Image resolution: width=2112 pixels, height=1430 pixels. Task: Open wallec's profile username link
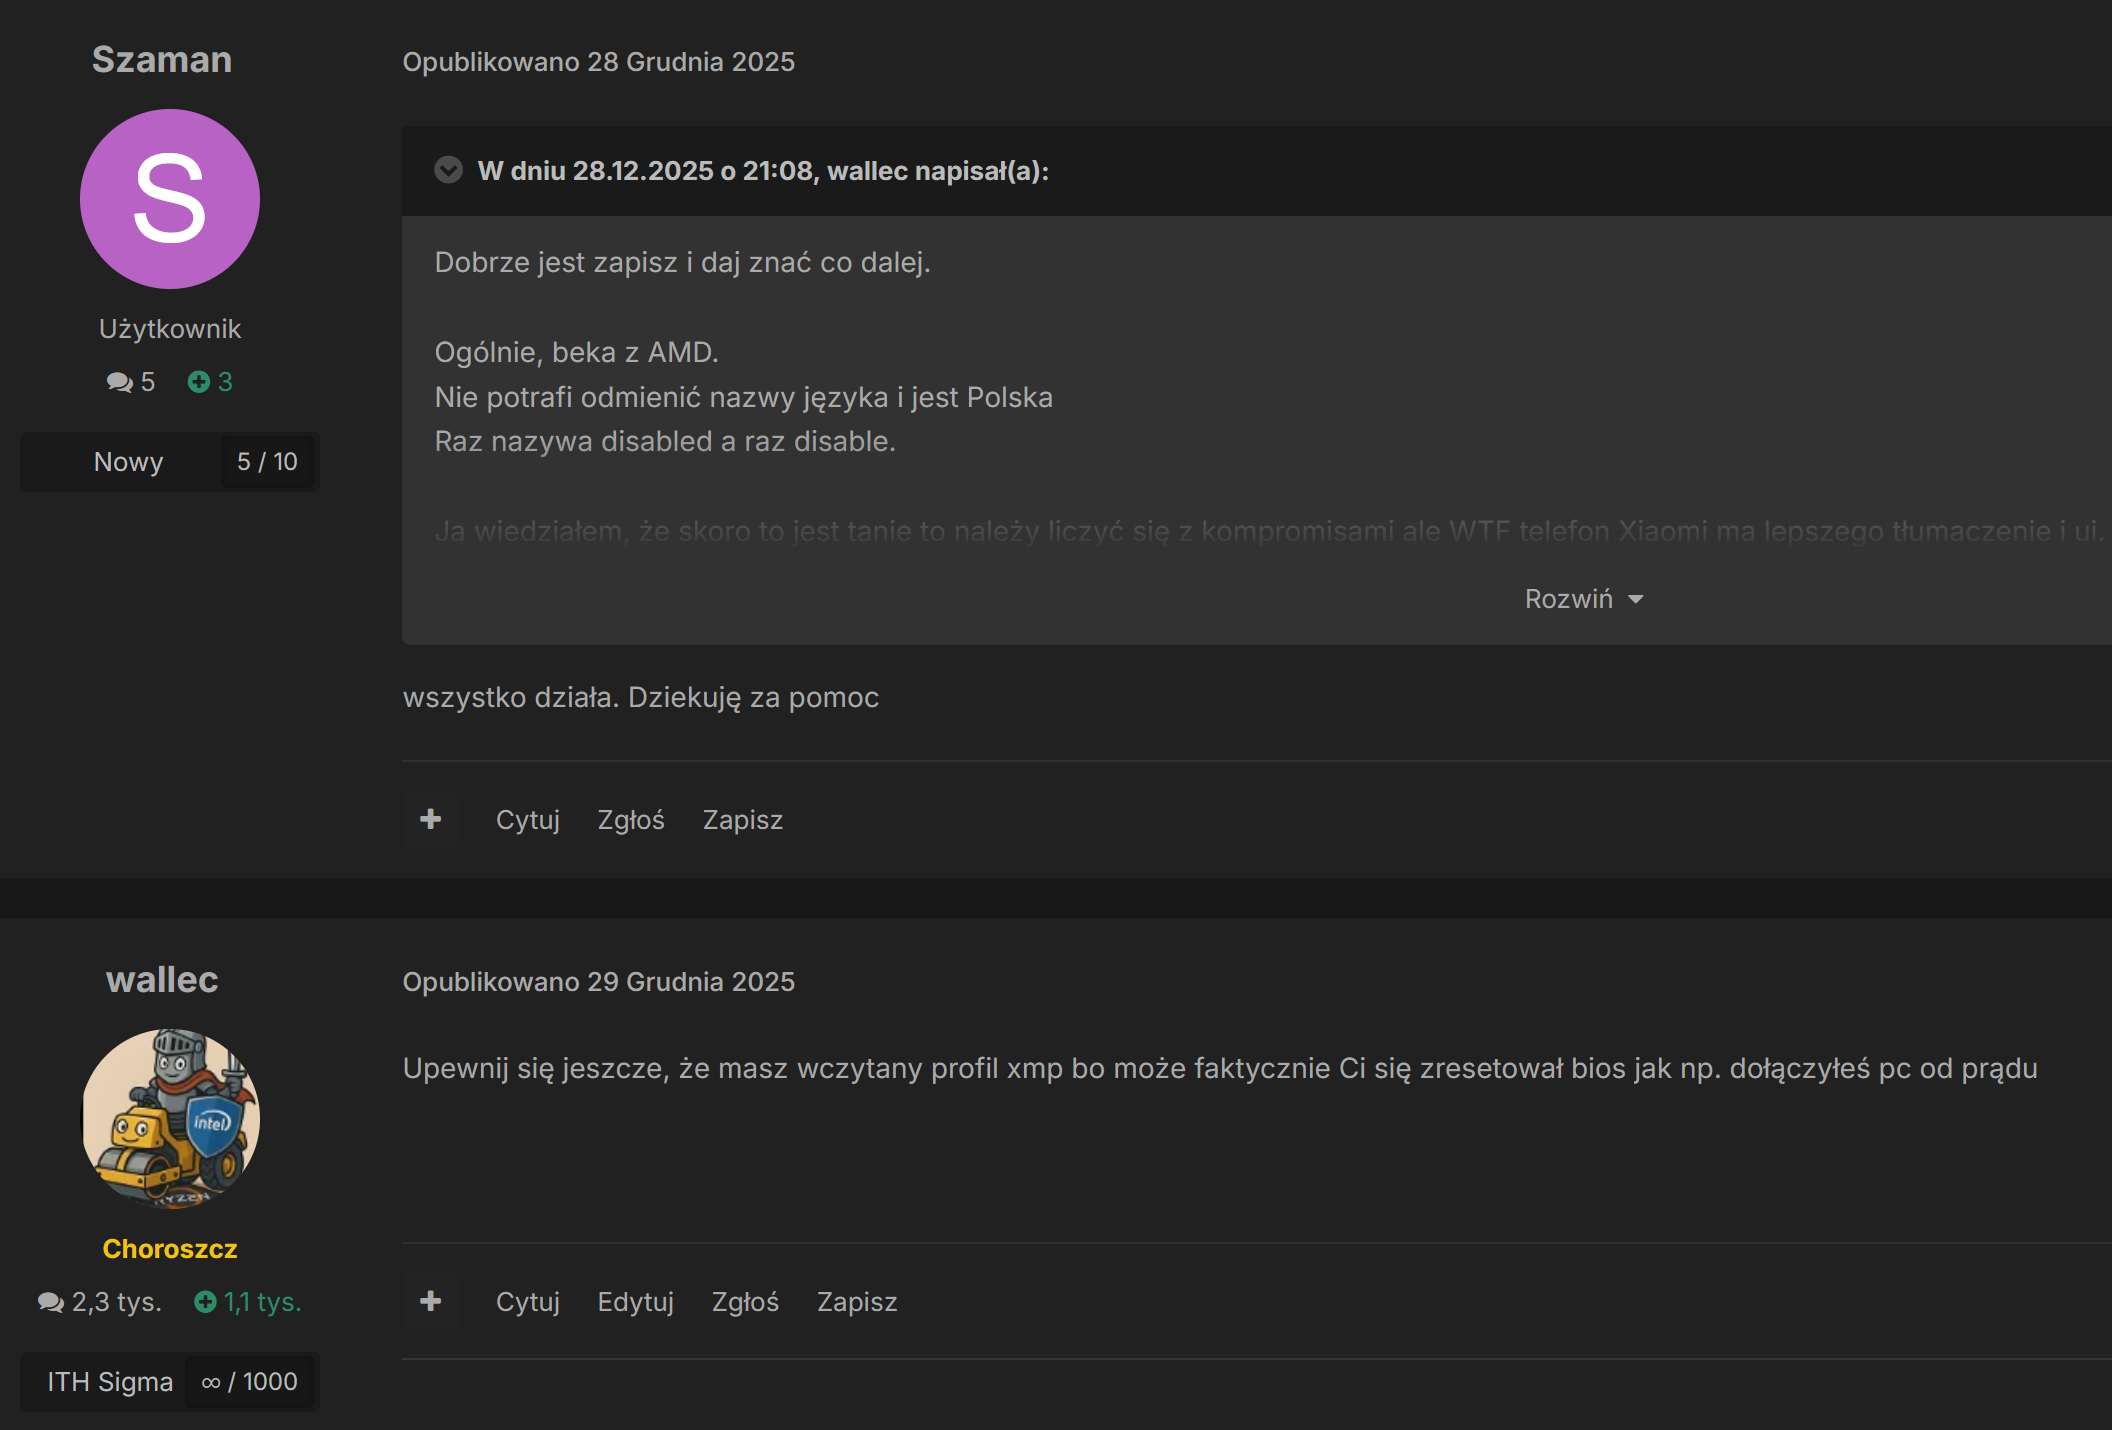[x=162, y=980]
